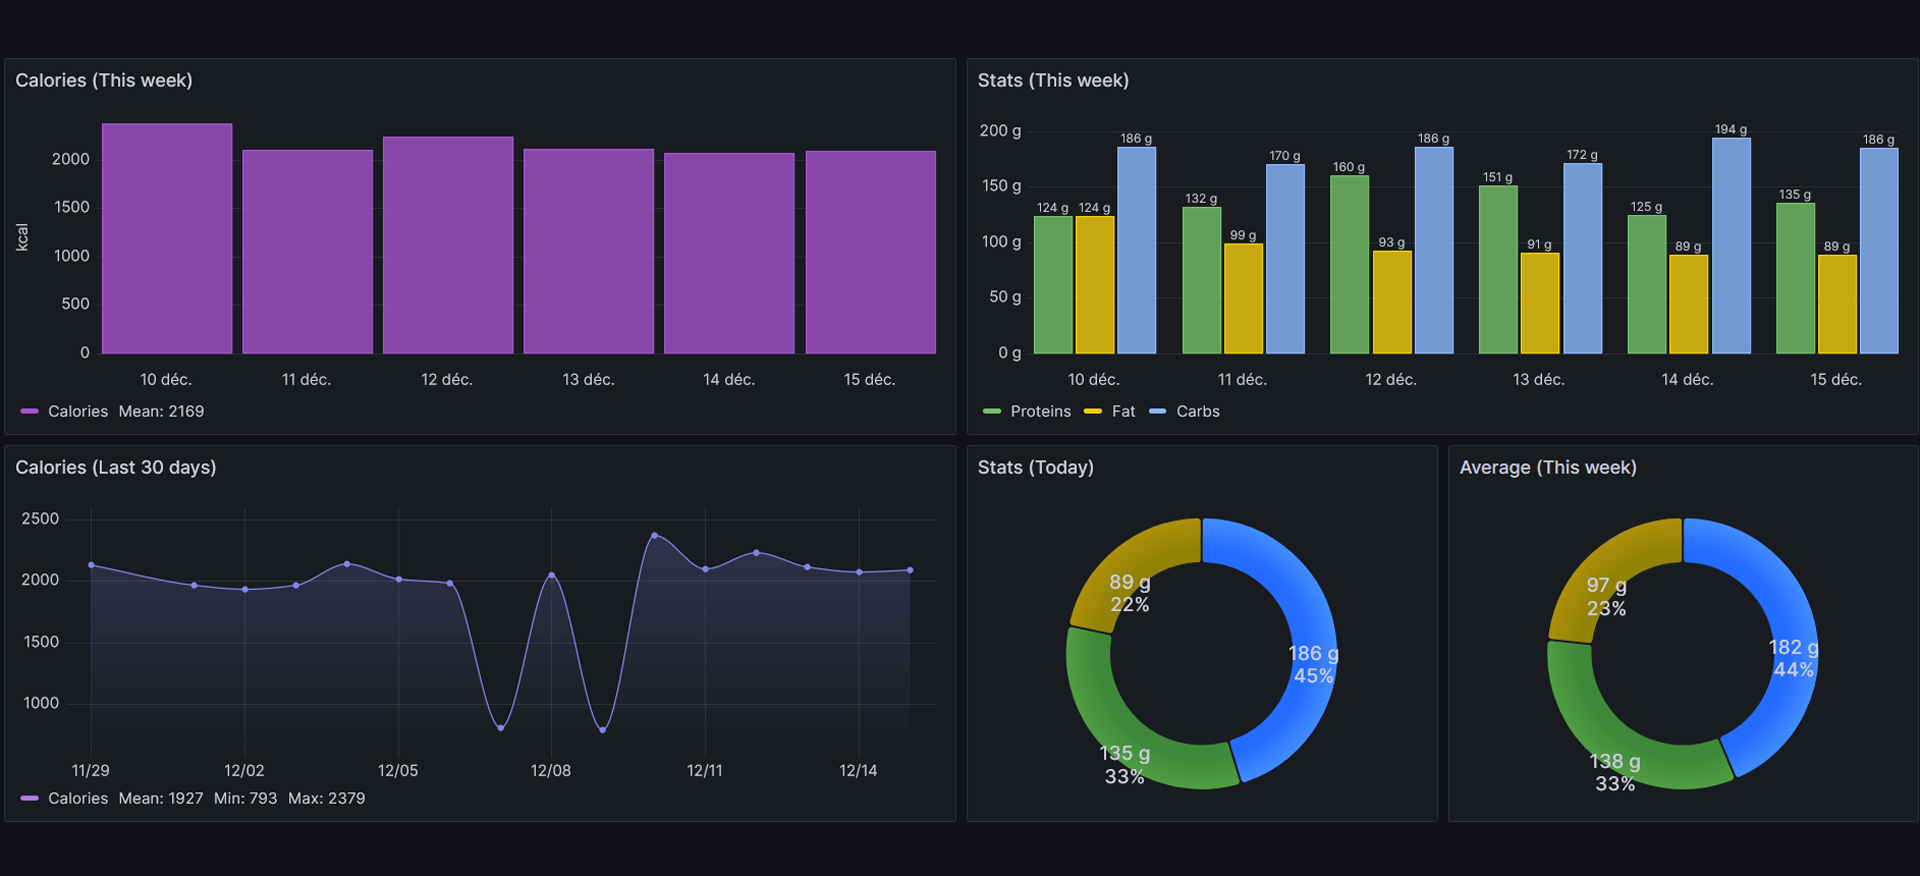The image size is (1920, 876).
Task: Click the 151 g Proteins bar
Action: [x=1498, y=270]
